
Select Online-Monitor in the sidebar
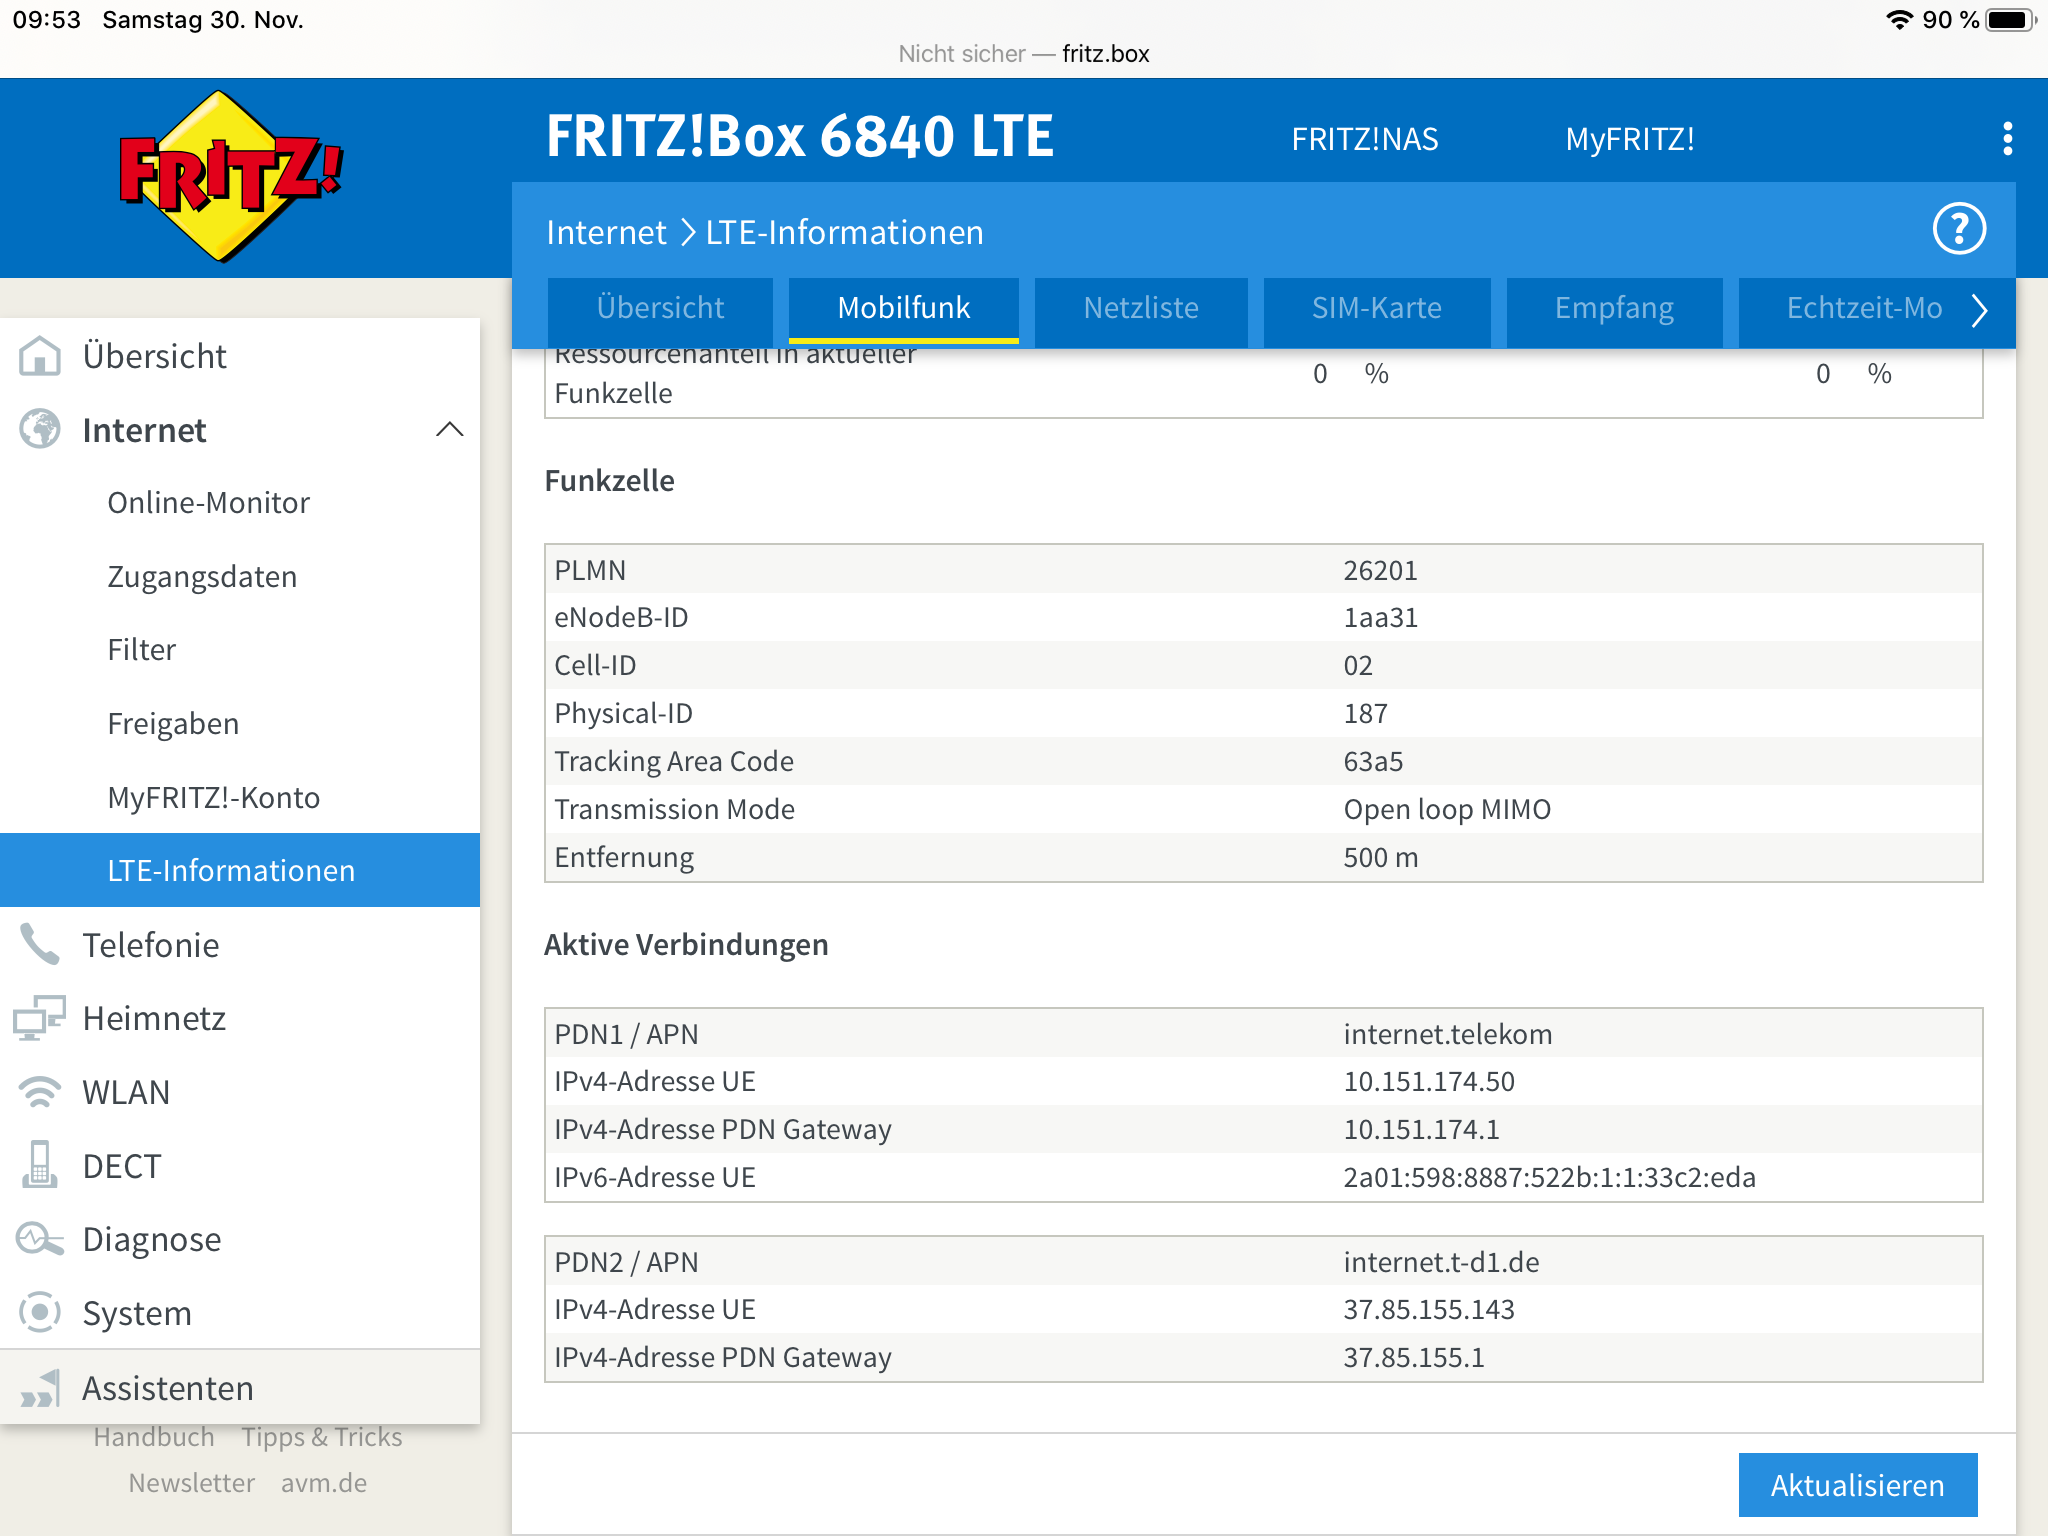pyautogui.click(x=208, y=503)
